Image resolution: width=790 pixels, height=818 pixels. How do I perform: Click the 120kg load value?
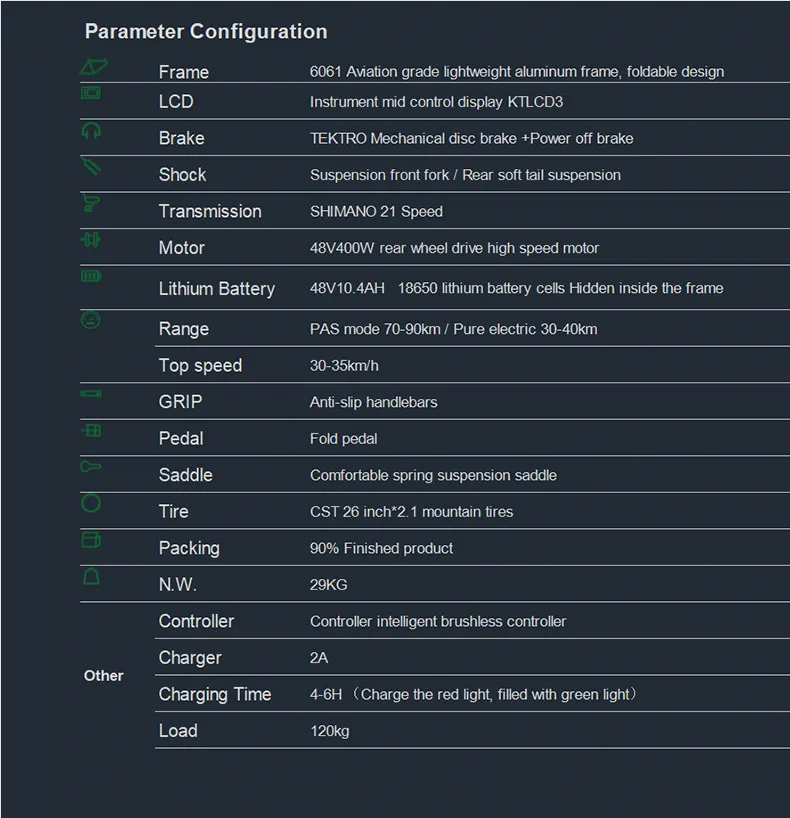(x=330, y=731)
